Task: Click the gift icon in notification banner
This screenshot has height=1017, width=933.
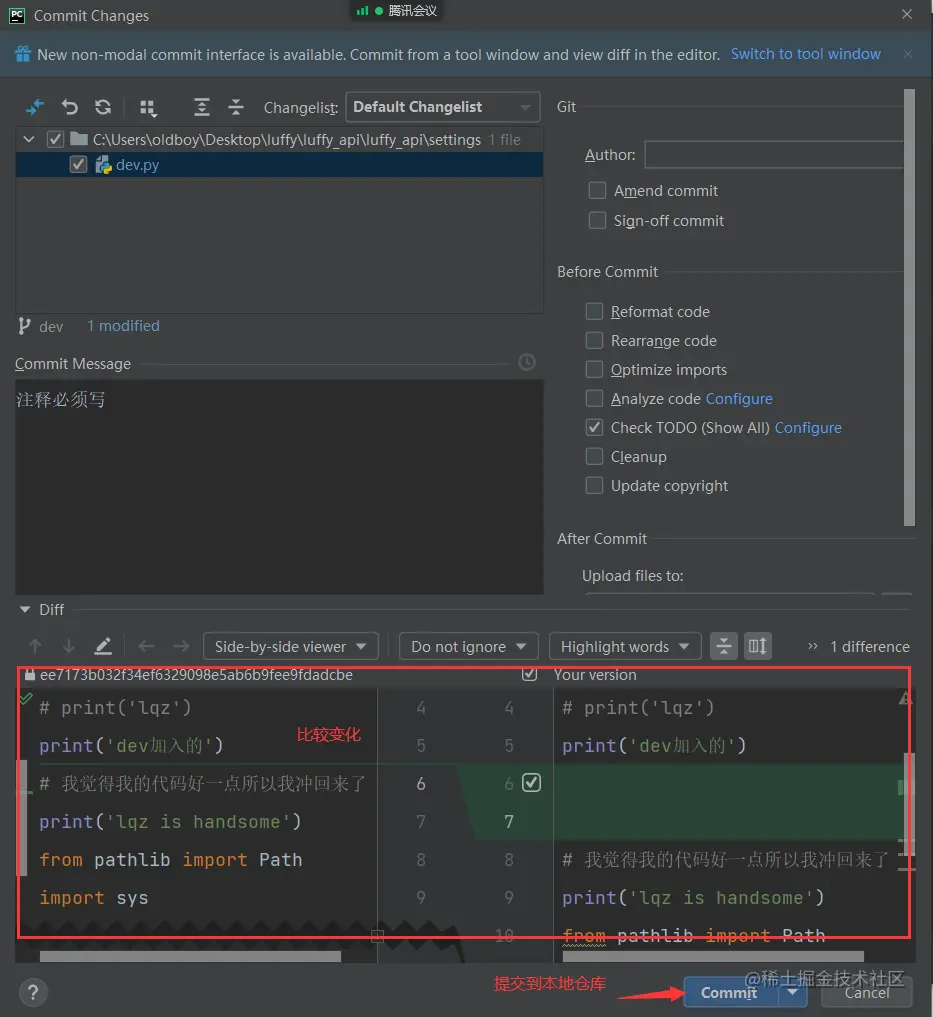Action: tap(23, 54)
